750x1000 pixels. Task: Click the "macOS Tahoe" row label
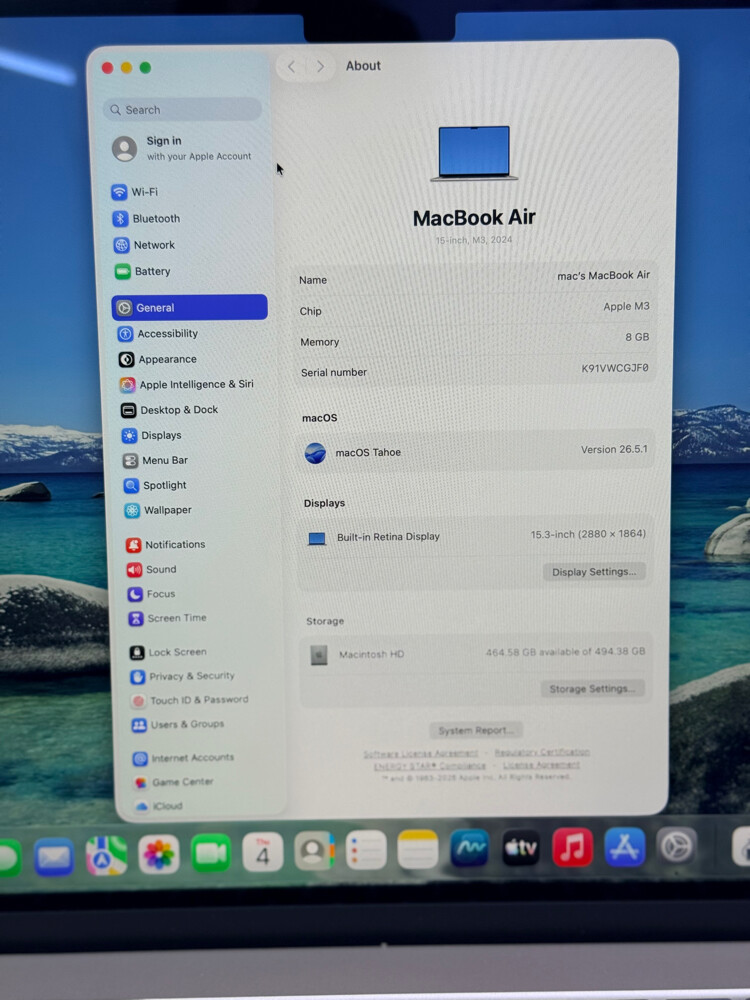pyautogui.click(x=368, y=453)
